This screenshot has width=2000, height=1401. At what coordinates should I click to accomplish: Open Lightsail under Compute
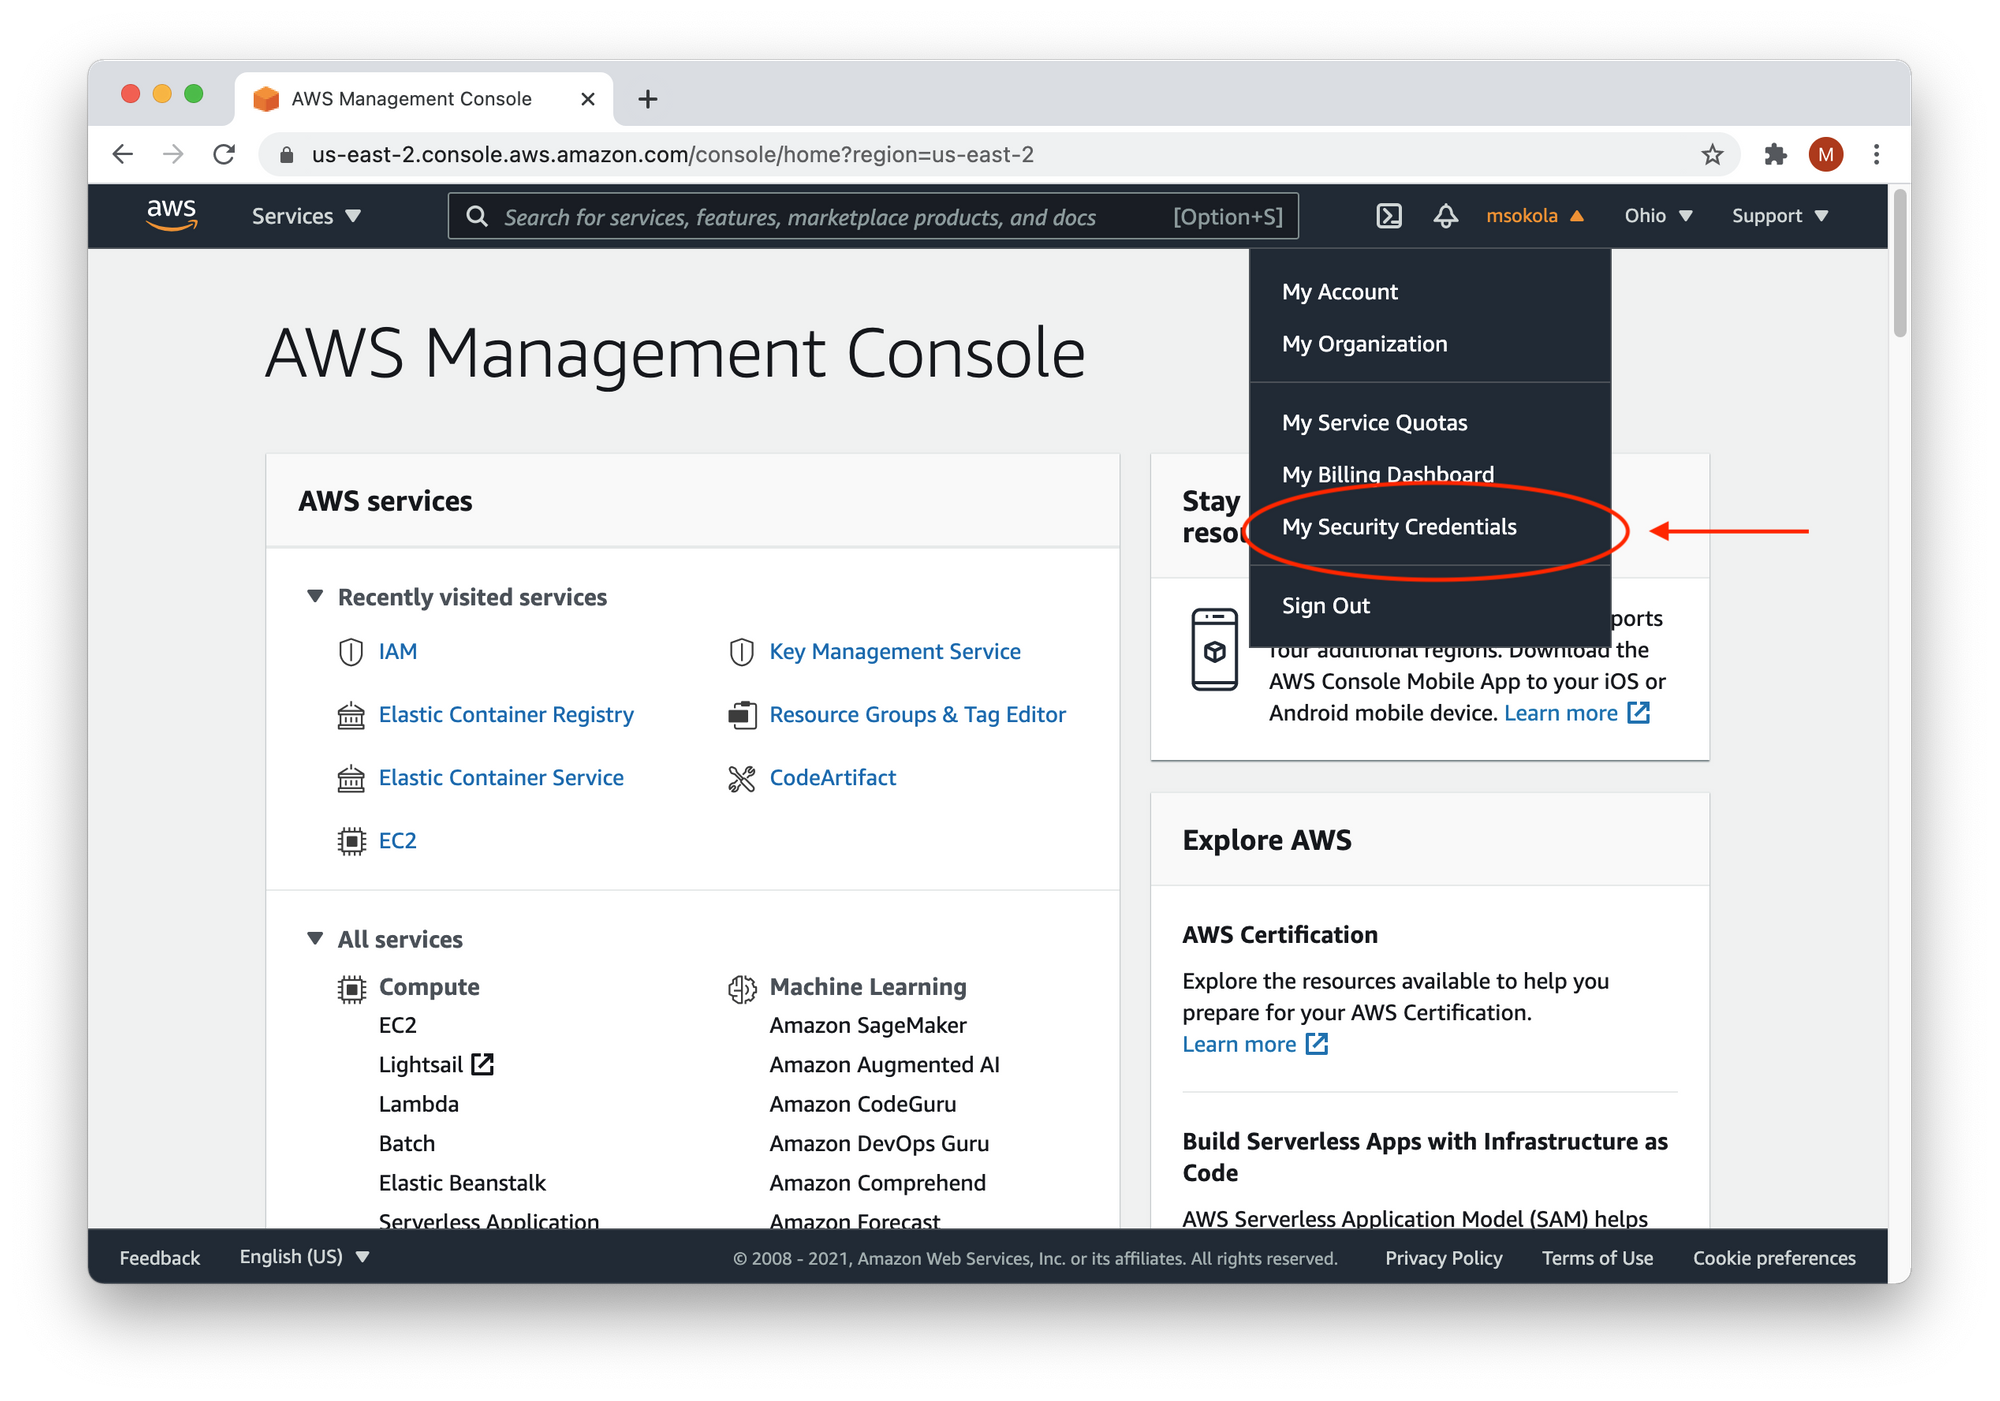click(420, 1065)
